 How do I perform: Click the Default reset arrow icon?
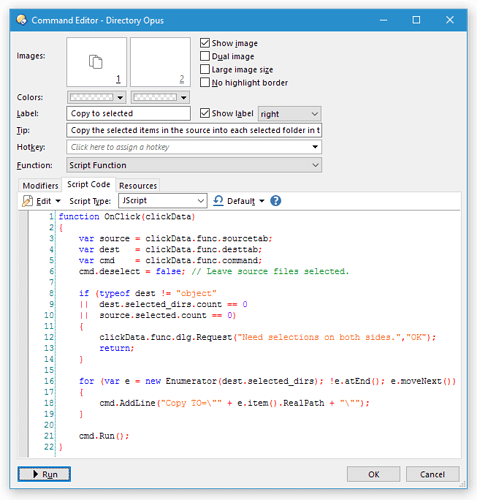(218, 201)
